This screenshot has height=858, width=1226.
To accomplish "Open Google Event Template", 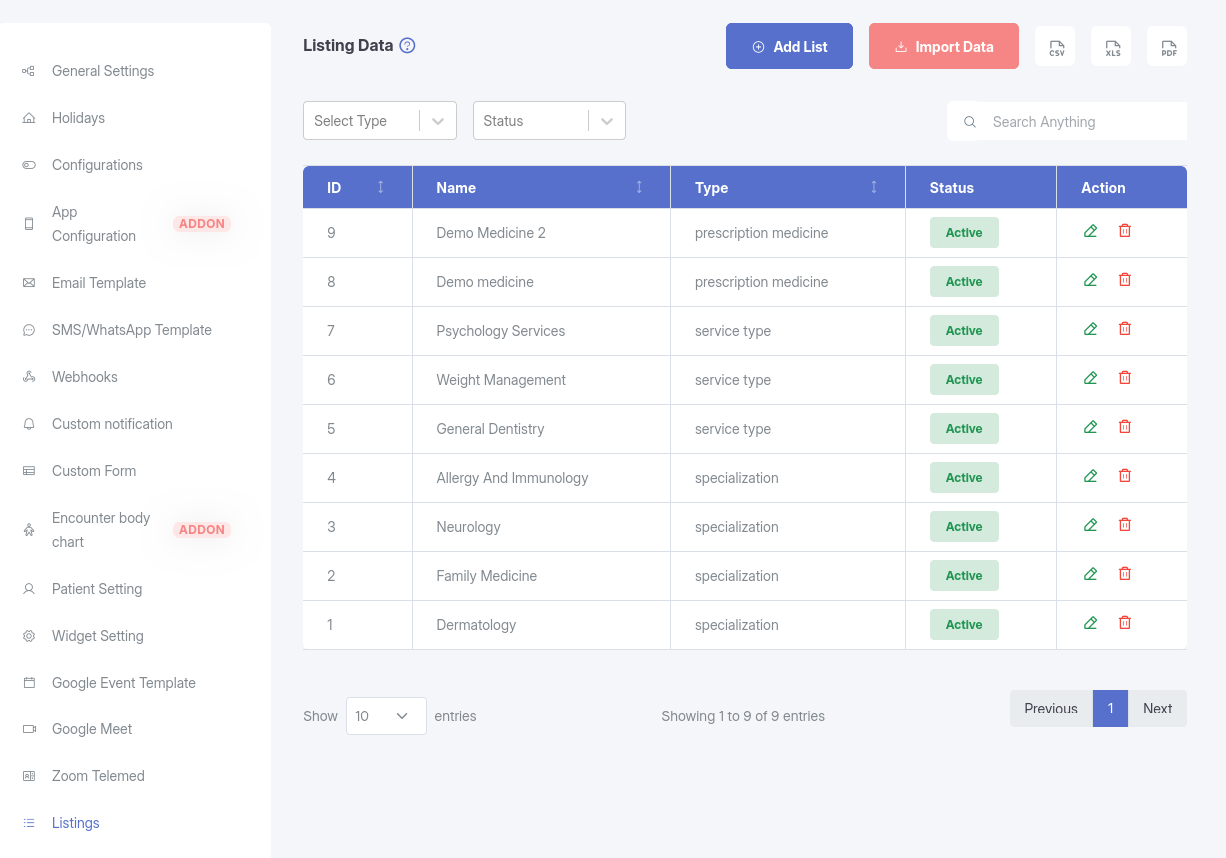I will [124, 683].
